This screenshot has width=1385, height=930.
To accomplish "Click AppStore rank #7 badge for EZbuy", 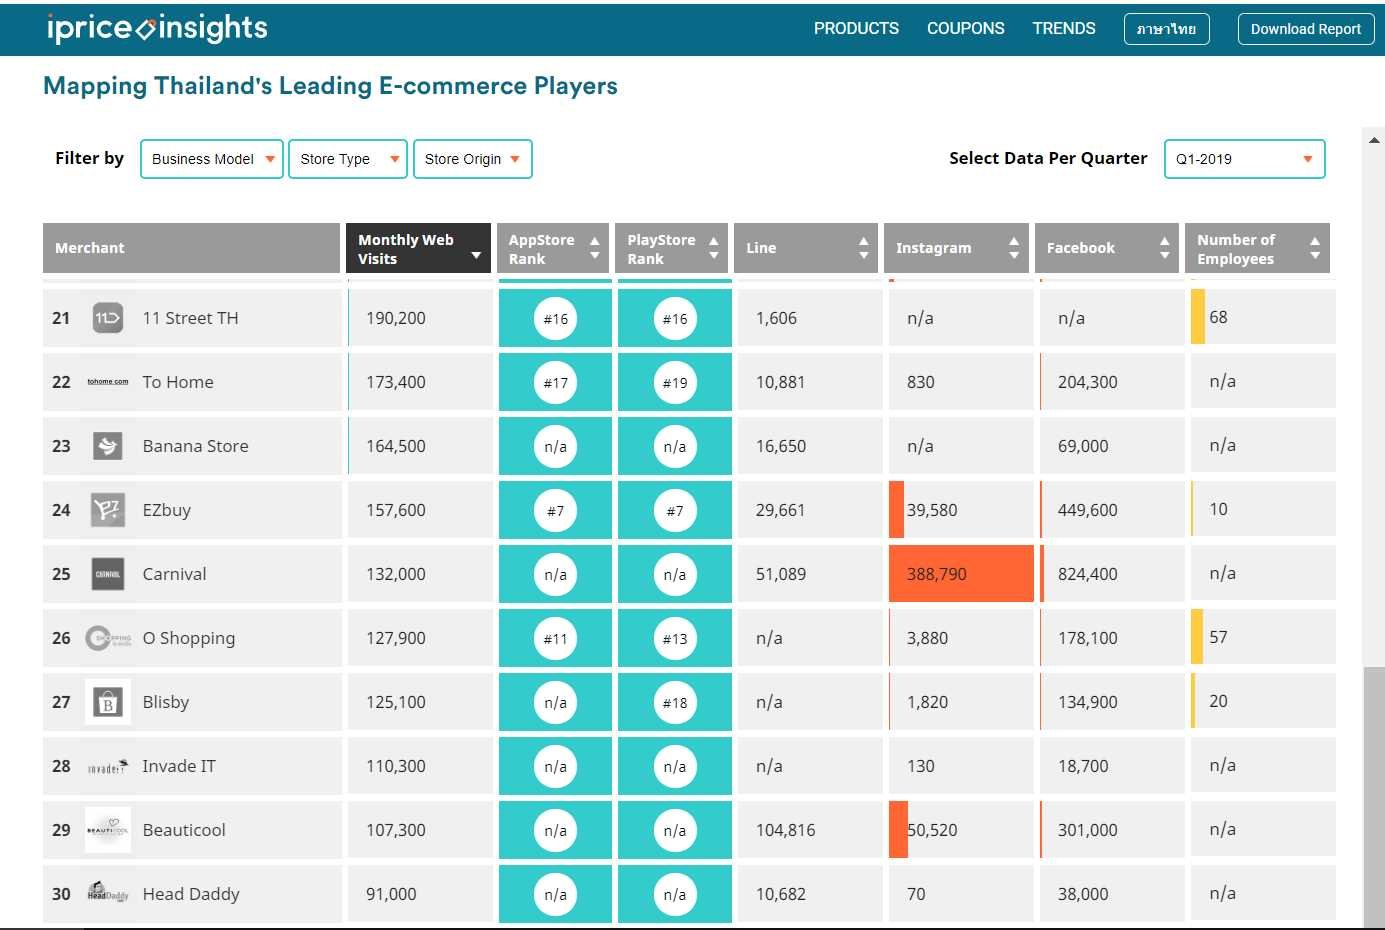I will [556, 511].
